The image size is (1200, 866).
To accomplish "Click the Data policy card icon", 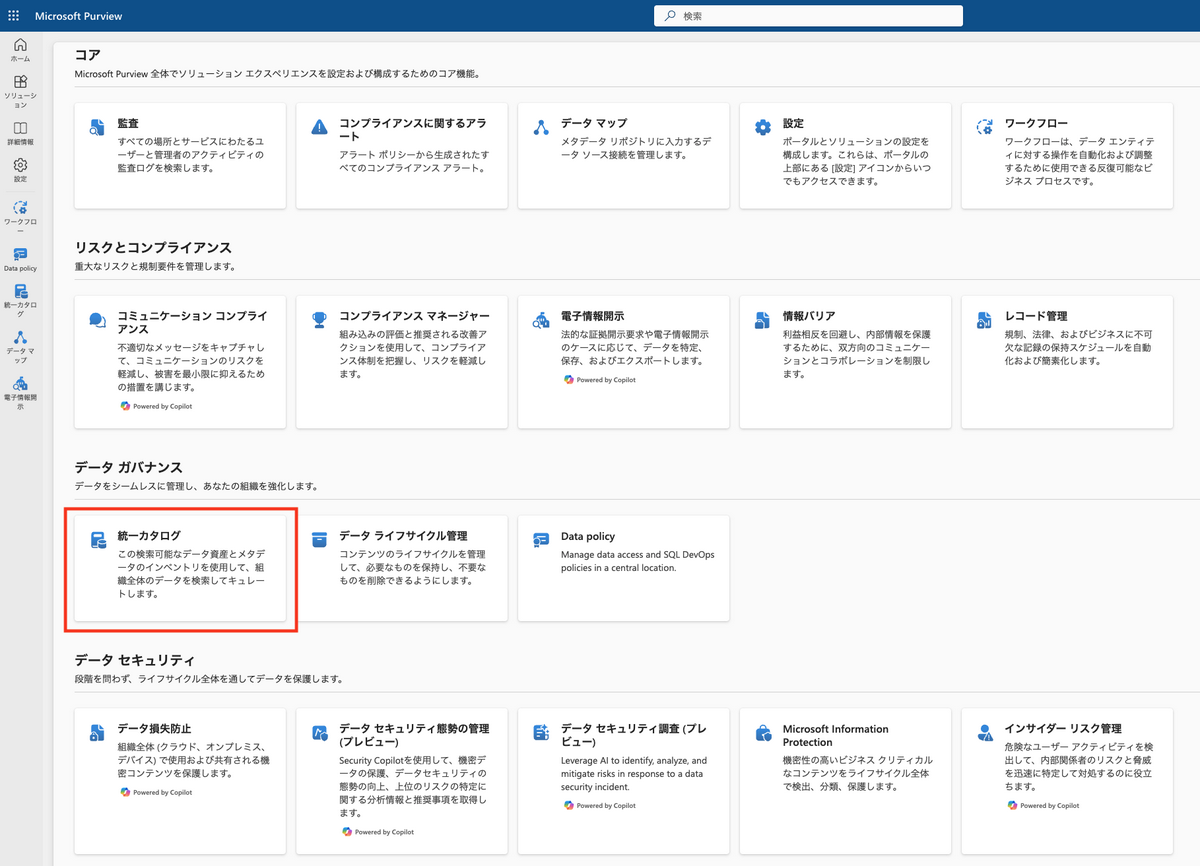I will (x=541, y=540).
